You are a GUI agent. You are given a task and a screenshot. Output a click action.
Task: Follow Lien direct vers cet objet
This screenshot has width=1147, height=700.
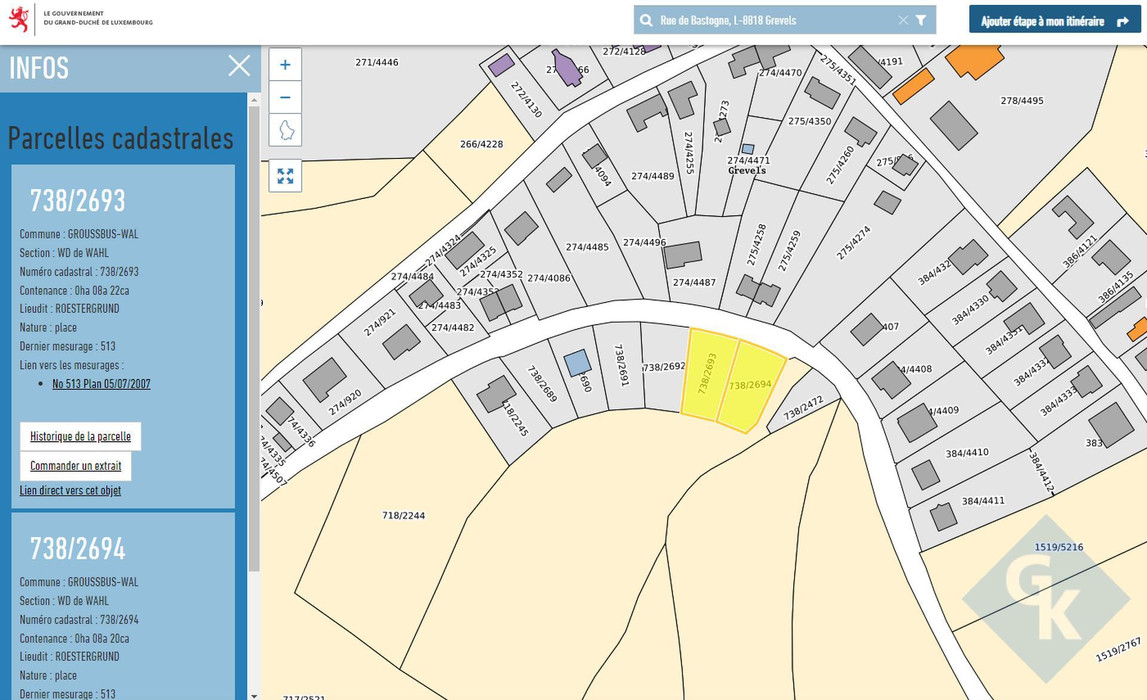(70, 491)
